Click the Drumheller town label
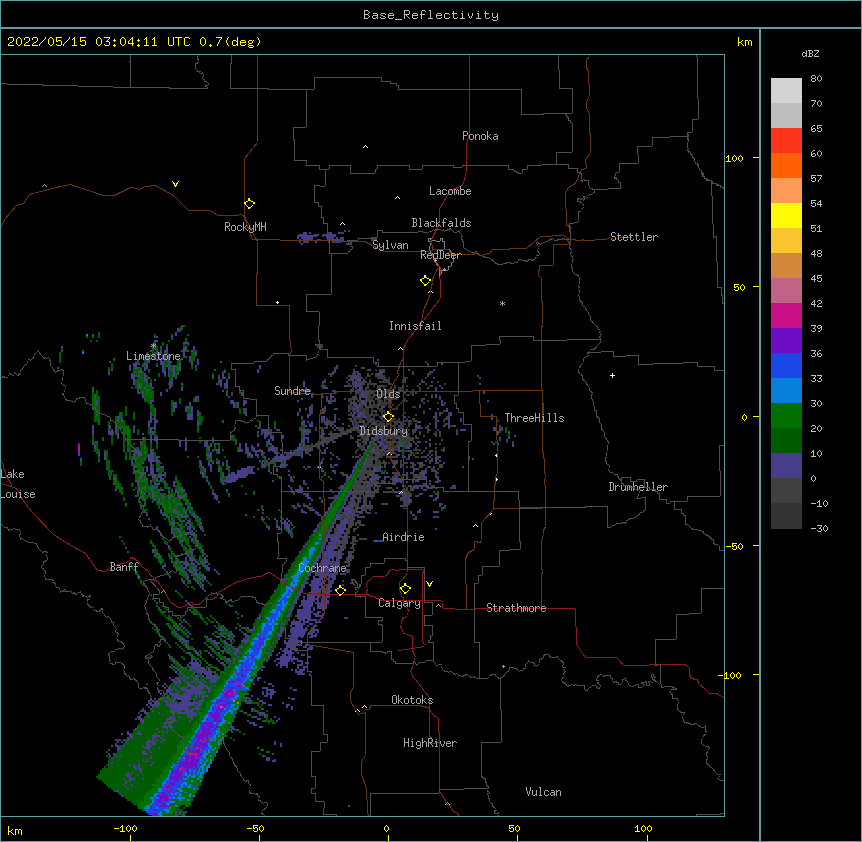The image size is (862, 842). (638, 487)
